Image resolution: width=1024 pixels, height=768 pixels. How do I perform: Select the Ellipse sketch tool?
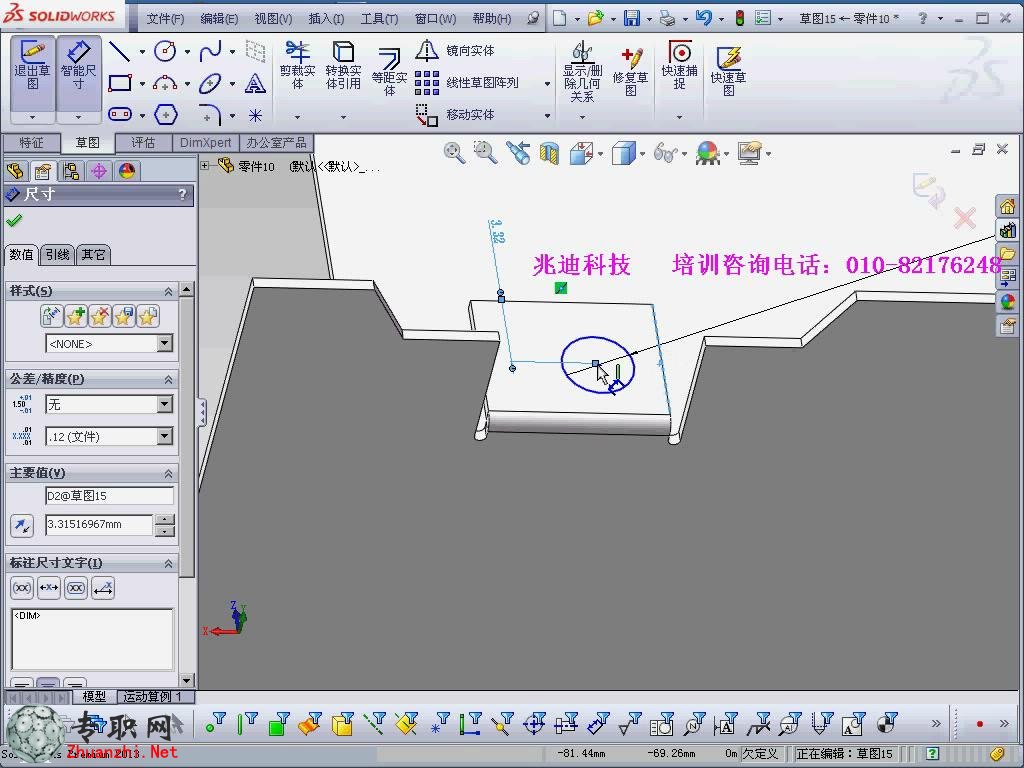click(x=210, y=83)
